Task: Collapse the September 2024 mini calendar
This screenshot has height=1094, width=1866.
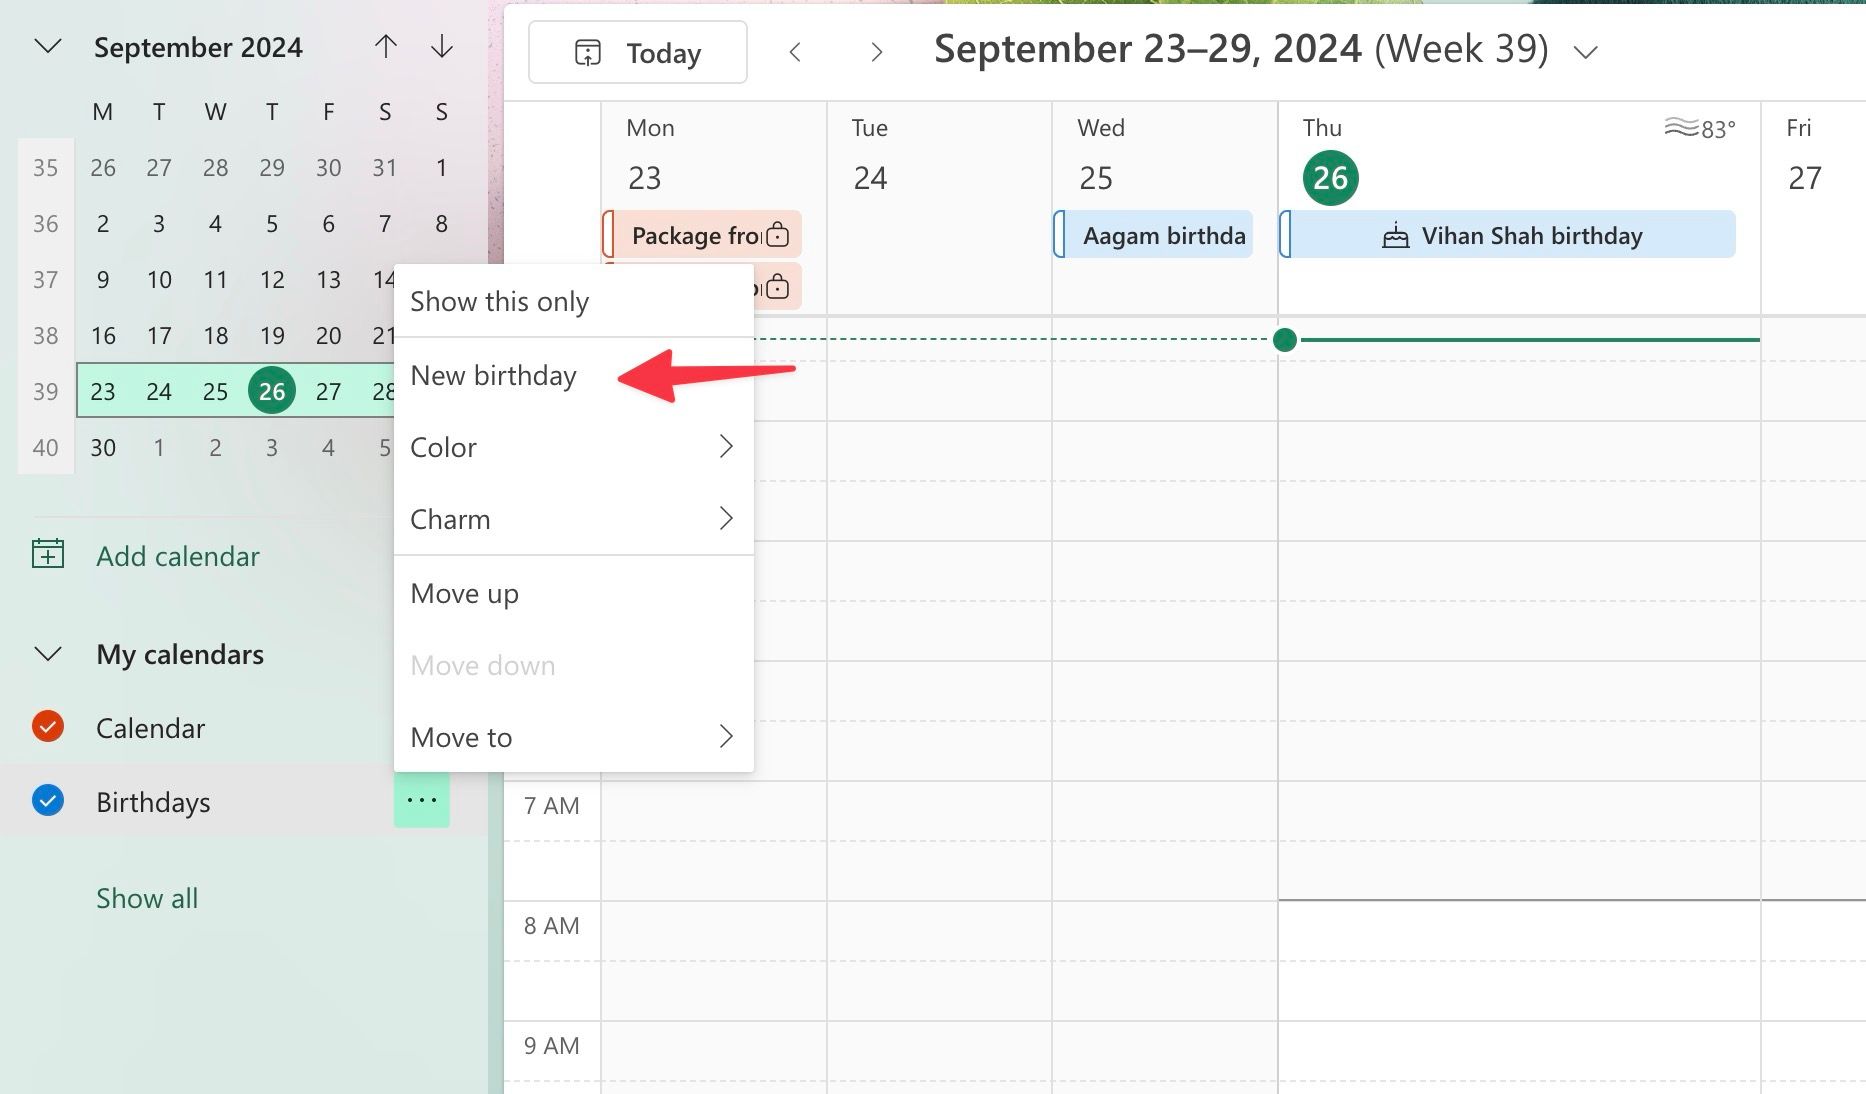Action: coord(48,47)
